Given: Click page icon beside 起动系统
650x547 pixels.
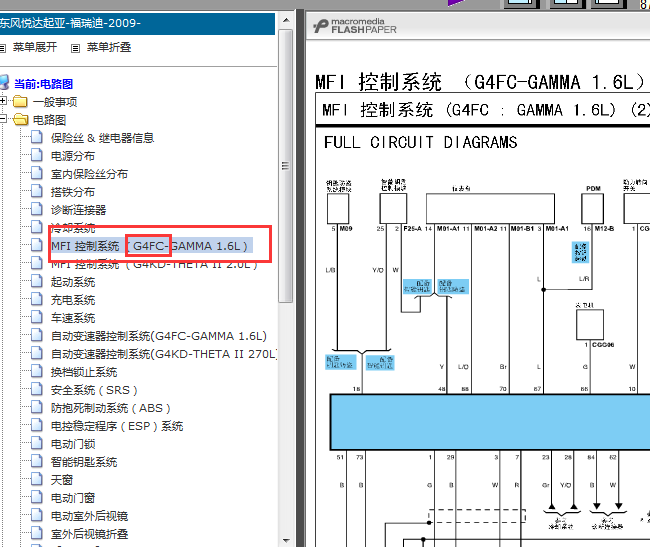Looking at the screenshot, I should [37, 281].
